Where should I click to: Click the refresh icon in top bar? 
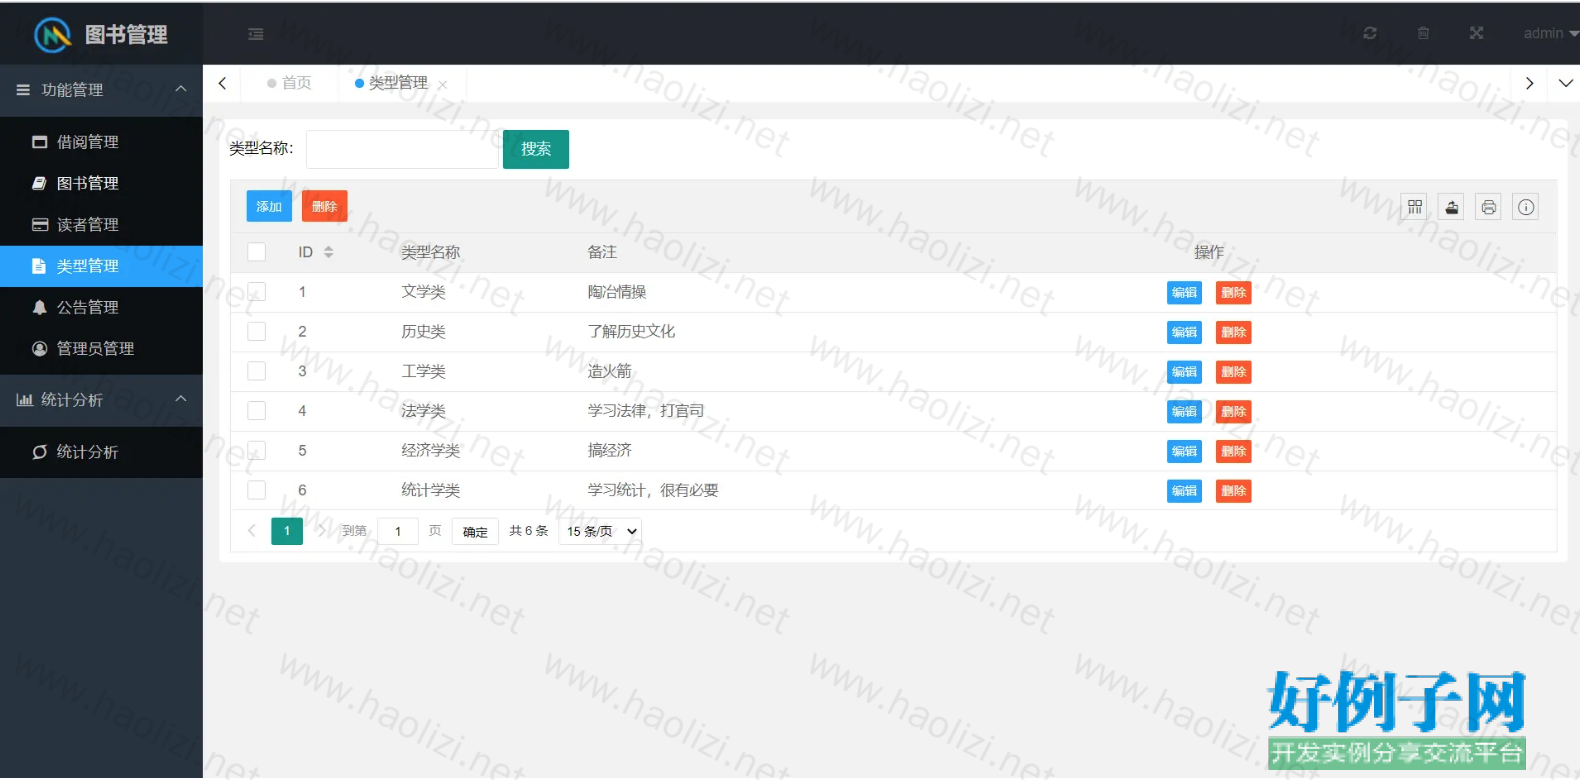click(1370, 33)
